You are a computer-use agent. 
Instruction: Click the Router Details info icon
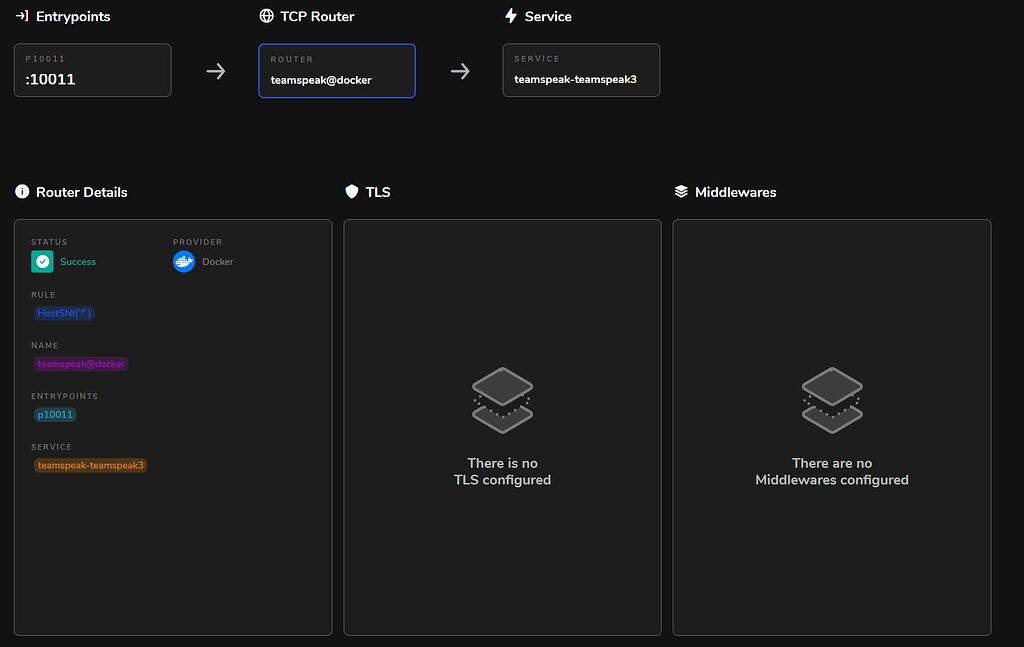click(x=21, y=191)
